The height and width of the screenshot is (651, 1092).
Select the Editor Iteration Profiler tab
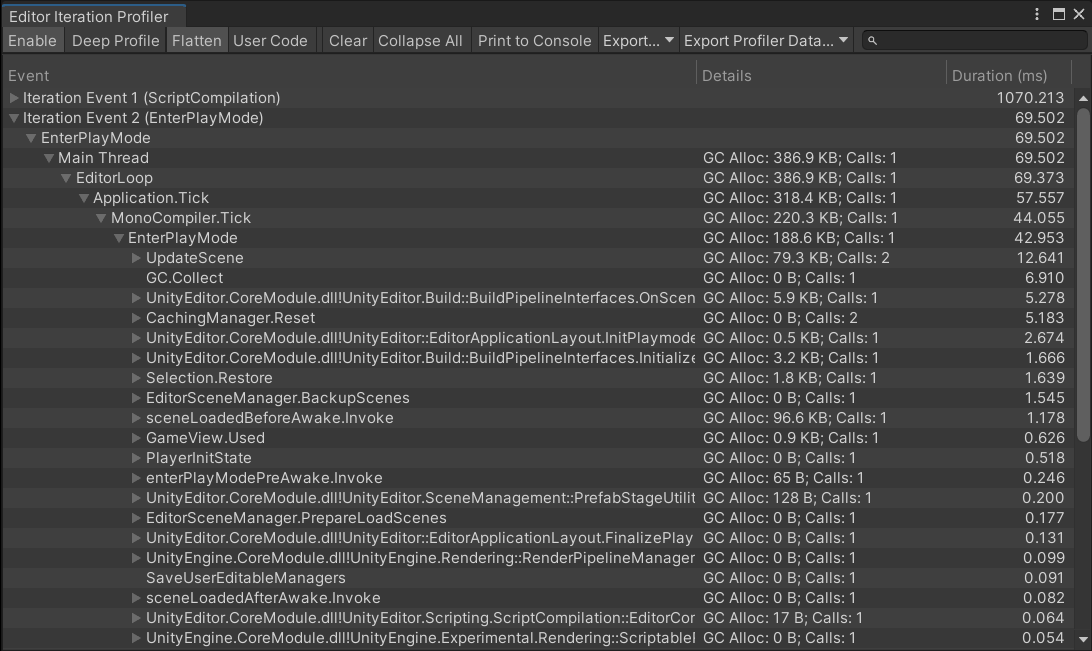tap(89, 16)
